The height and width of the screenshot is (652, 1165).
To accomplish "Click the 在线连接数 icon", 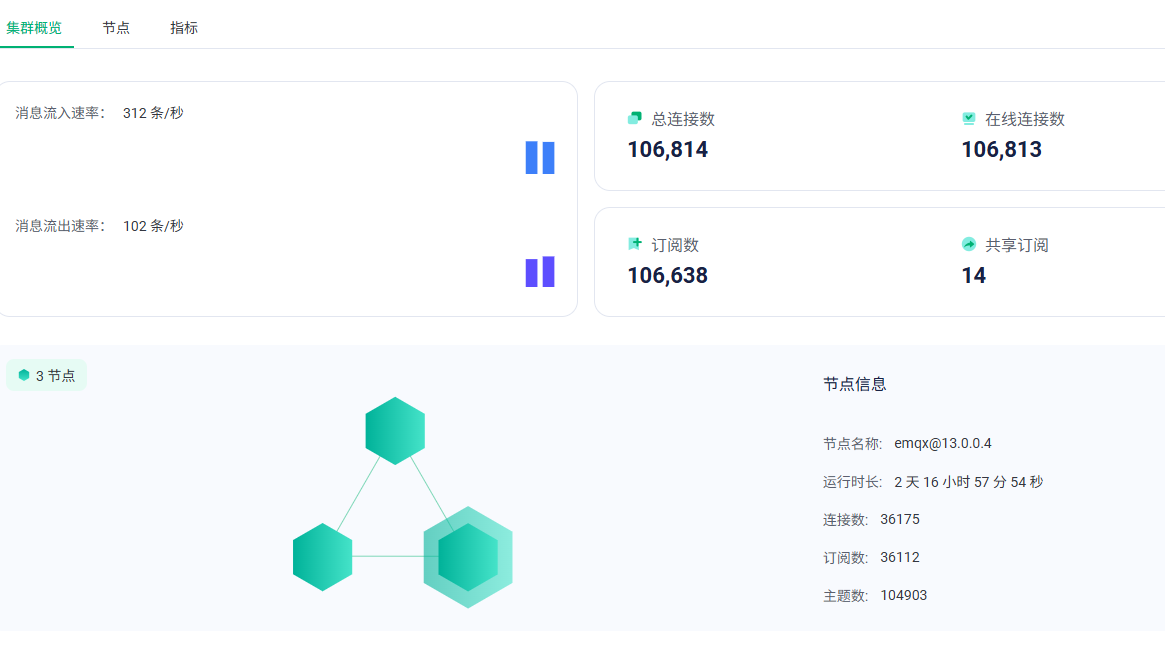I will coord(969,118).
